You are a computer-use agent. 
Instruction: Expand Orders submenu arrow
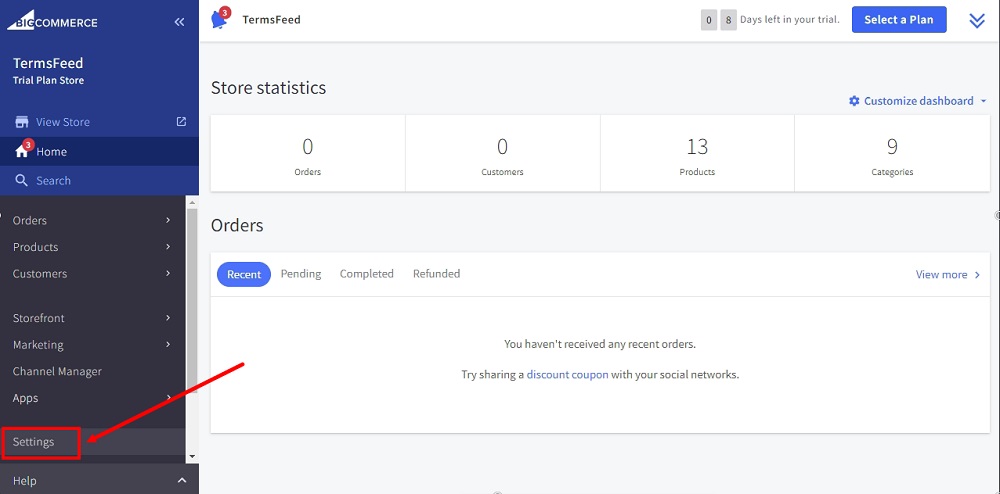pos(168,220)
